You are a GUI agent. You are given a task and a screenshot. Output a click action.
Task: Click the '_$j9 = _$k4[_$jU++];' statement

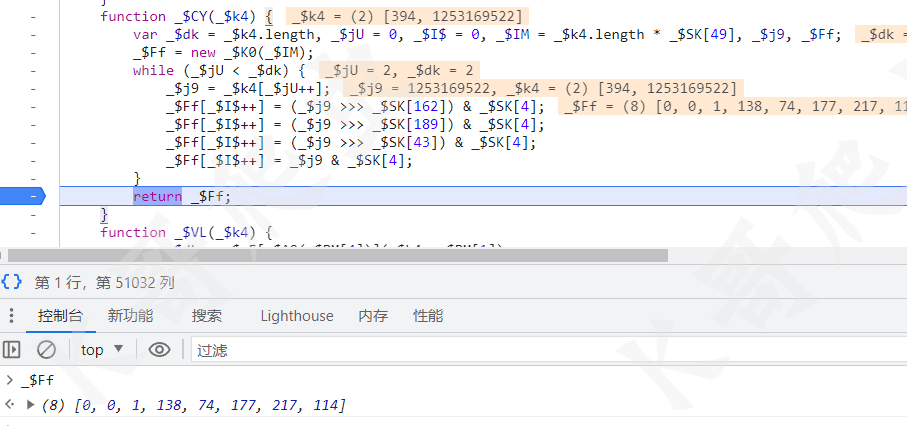click(248, 89)
